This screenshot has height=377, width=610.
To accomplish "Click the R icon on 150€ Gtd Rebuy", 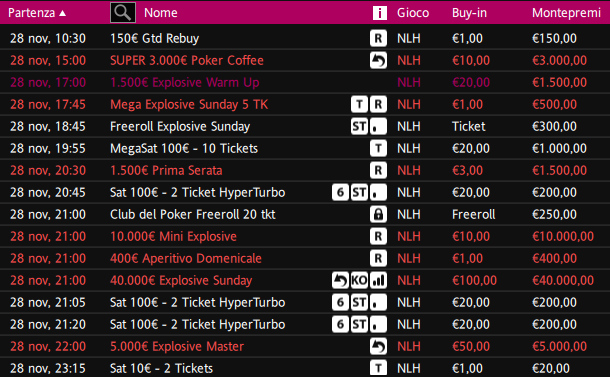I will tap(378, 39).
